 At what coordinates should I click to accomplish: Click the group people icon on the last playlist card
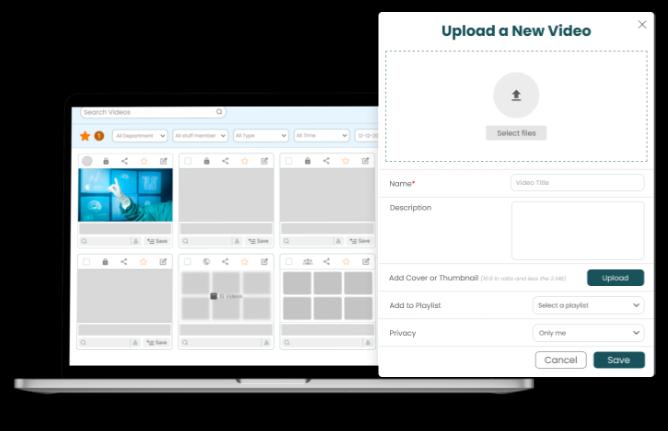click(307, 262)
